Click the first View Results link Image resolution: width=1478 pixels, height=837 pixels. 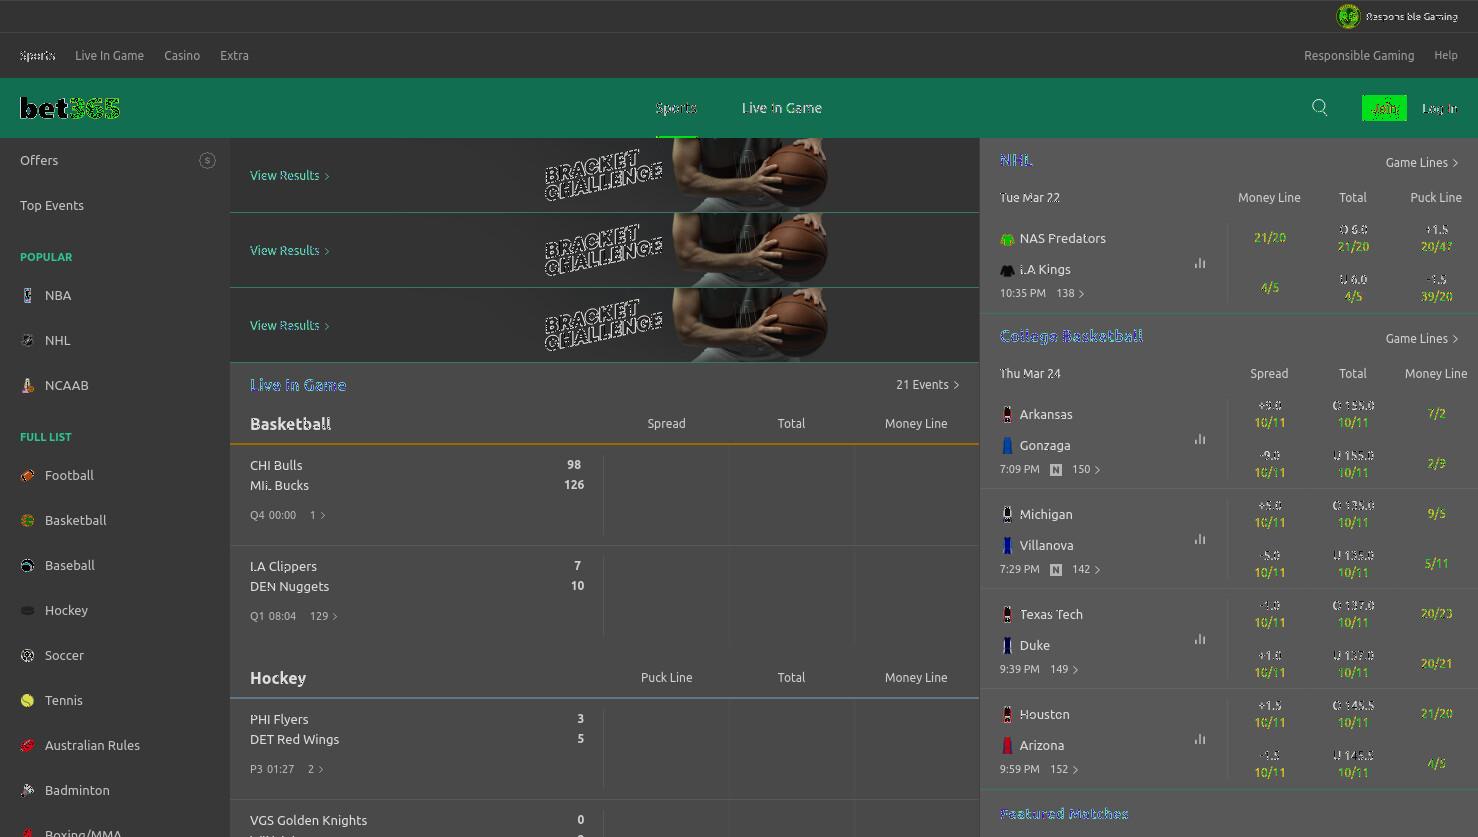(x=289, y=175)
